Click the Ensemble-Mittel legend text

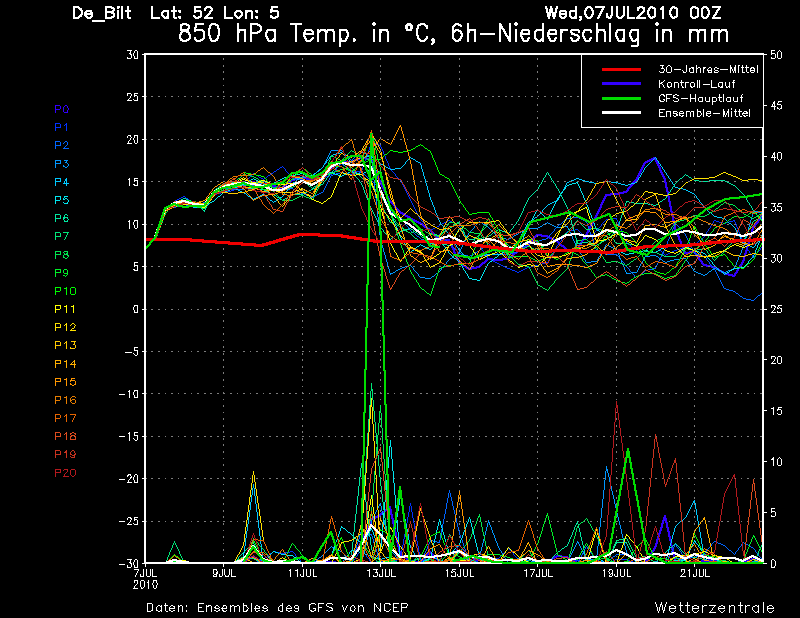pyautogui.click(x=704, y=113)
